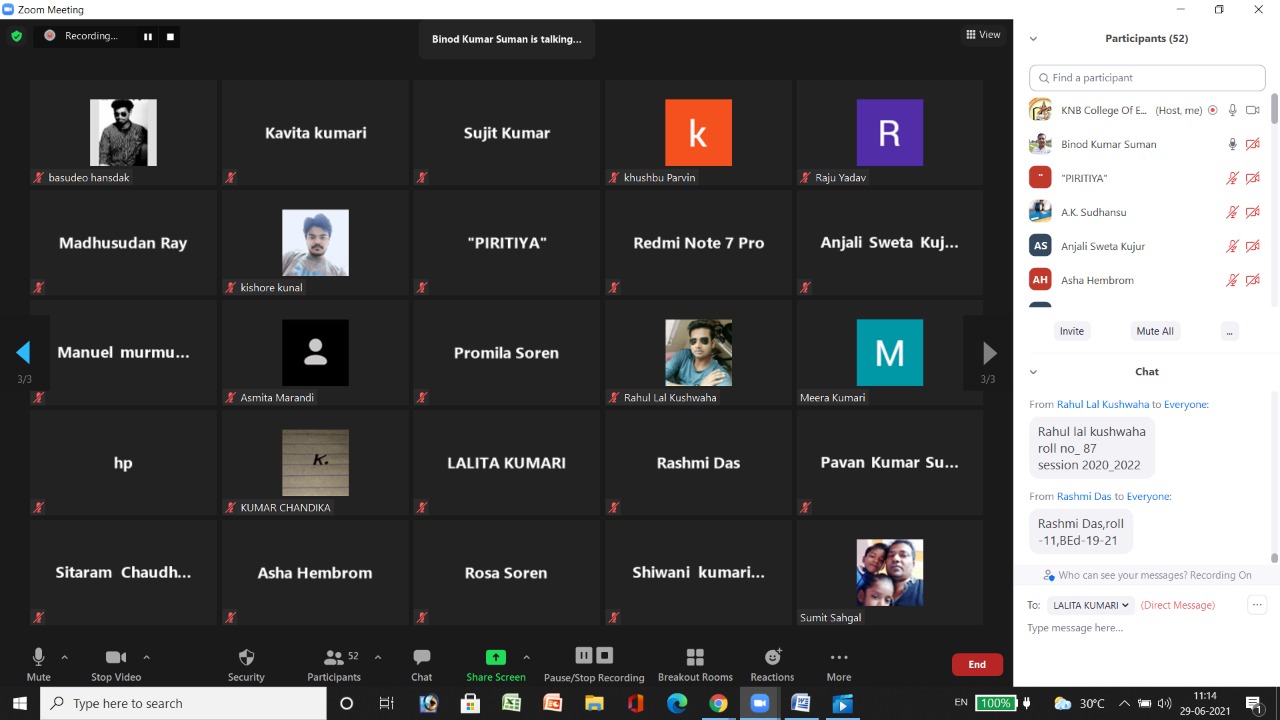The image size is (1280, 720).
Task: Click the Rashmi Das sender link in the chat
Action: (1084, 496)
